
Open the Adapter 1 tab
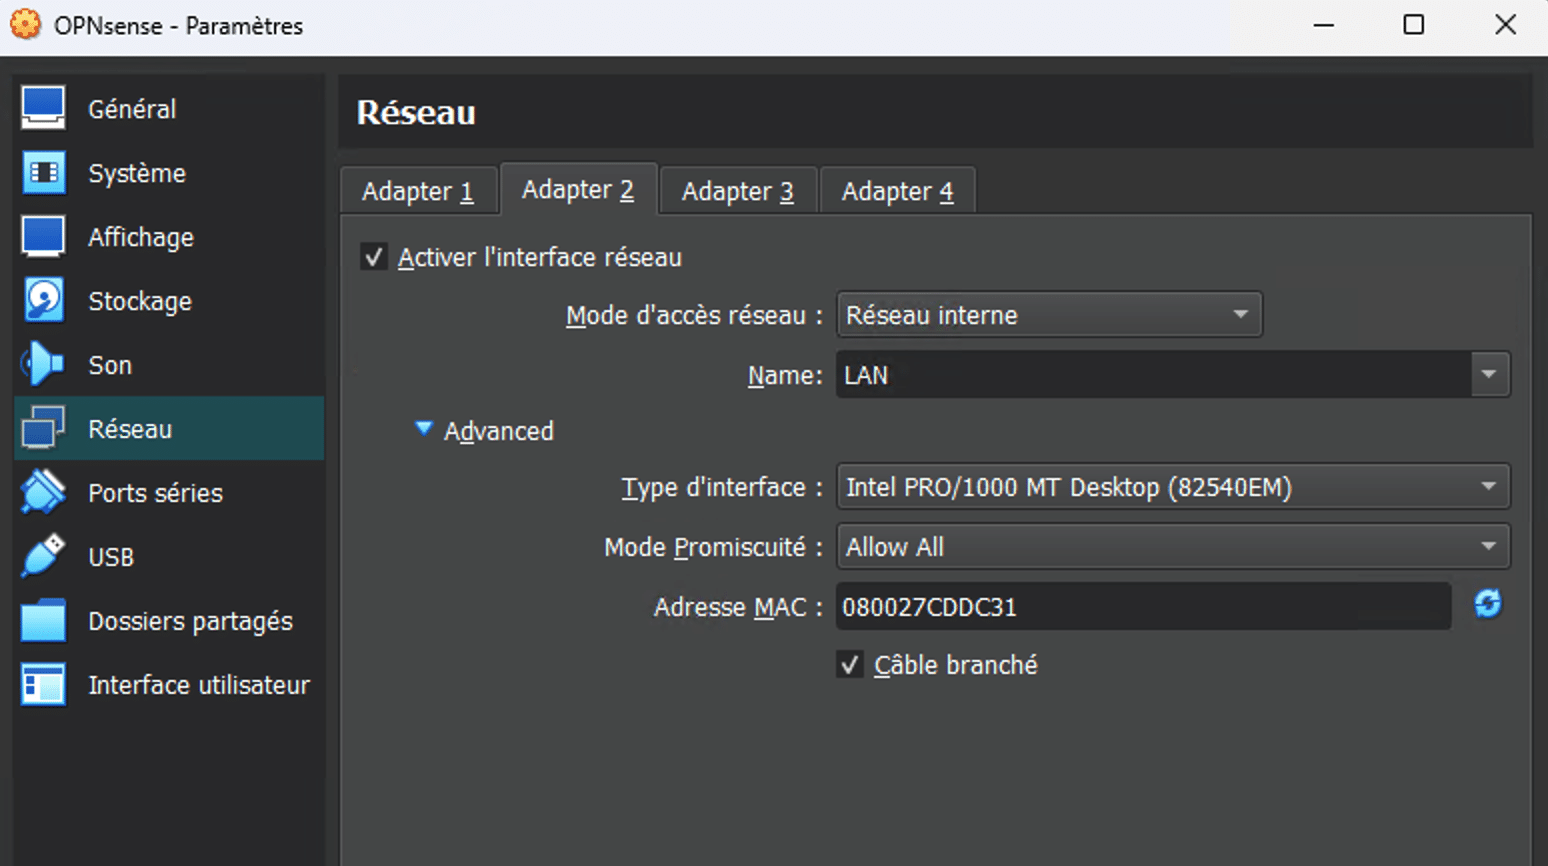(x=419, y=190)
